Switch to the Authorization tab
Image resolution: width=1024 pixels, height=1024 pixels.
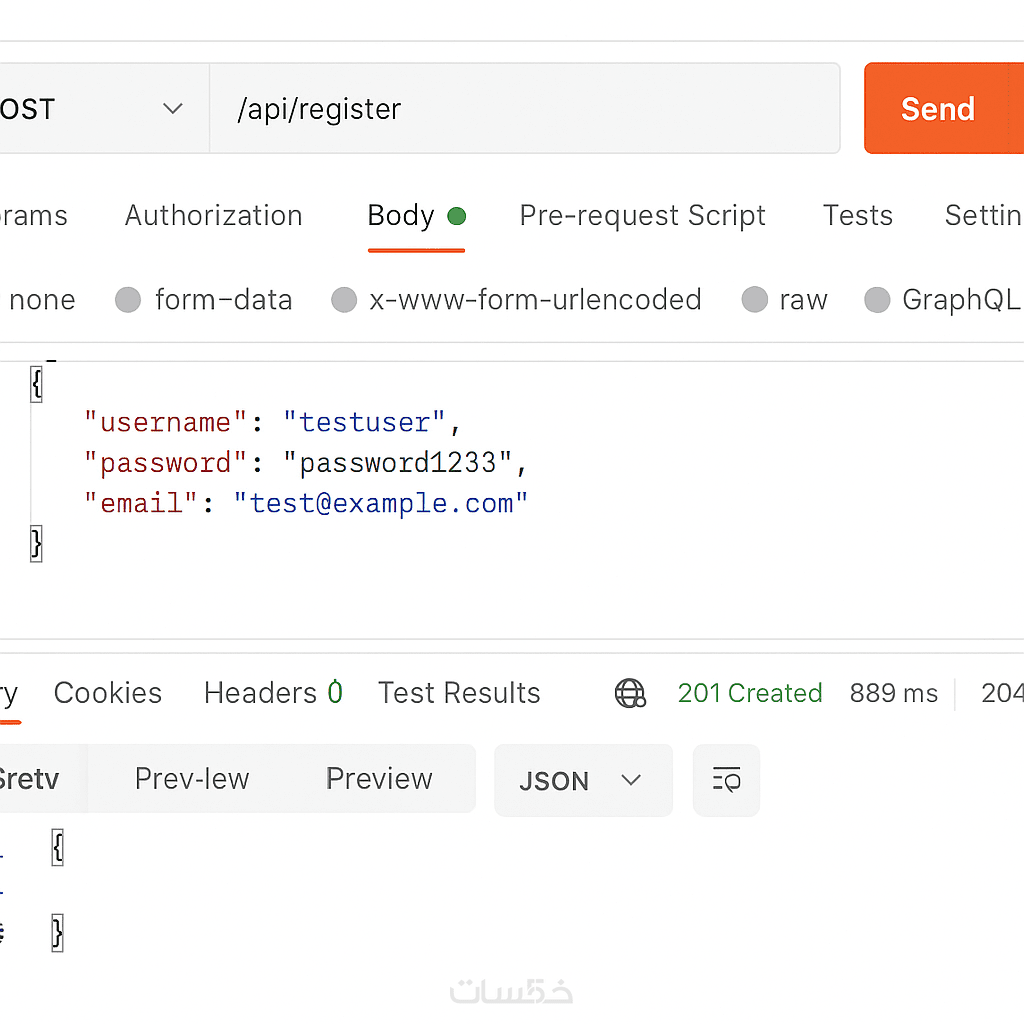(x=213, y=216)
